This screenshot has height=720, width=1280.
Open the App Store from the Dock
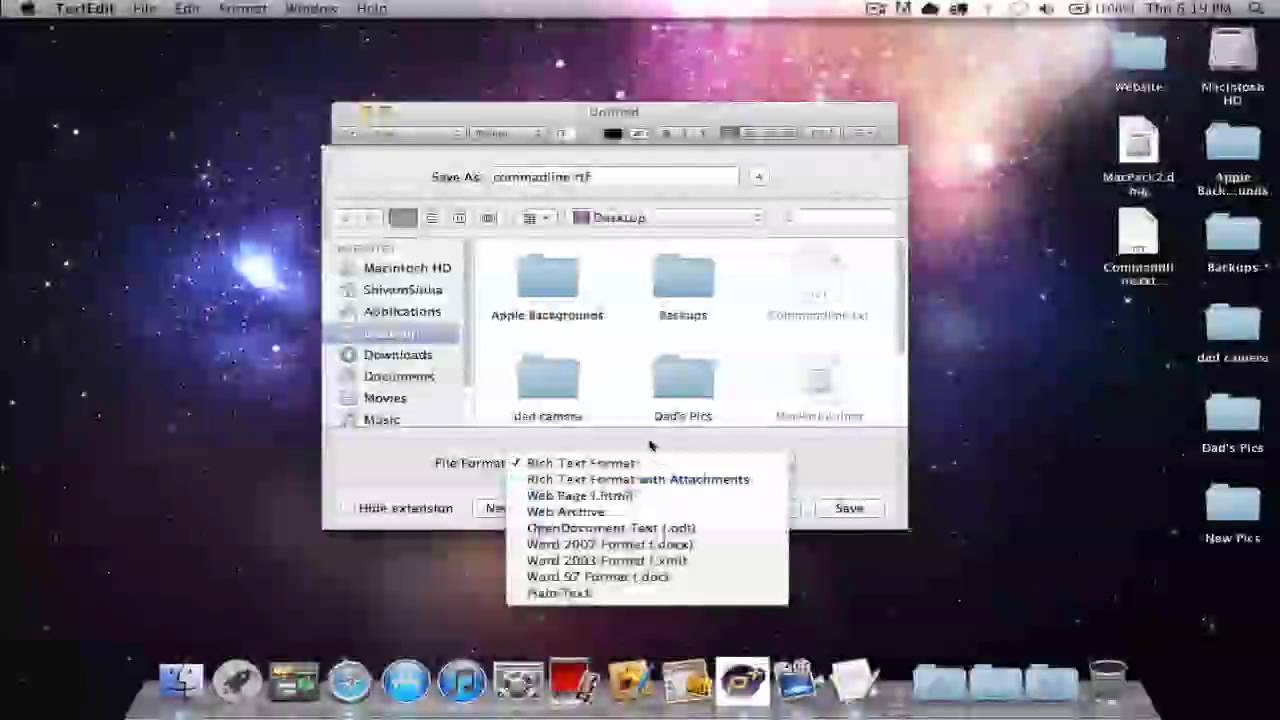click(406, 682)
